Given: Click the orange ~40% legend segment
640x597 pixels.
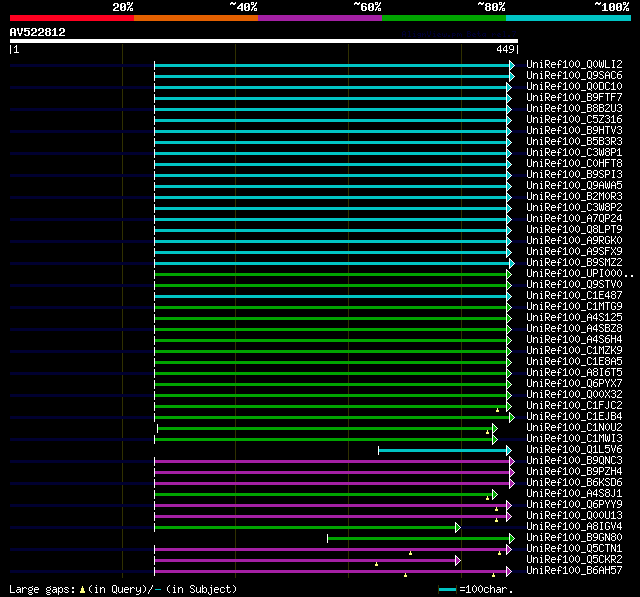Looking at the screenshot, I should (196, 18).
